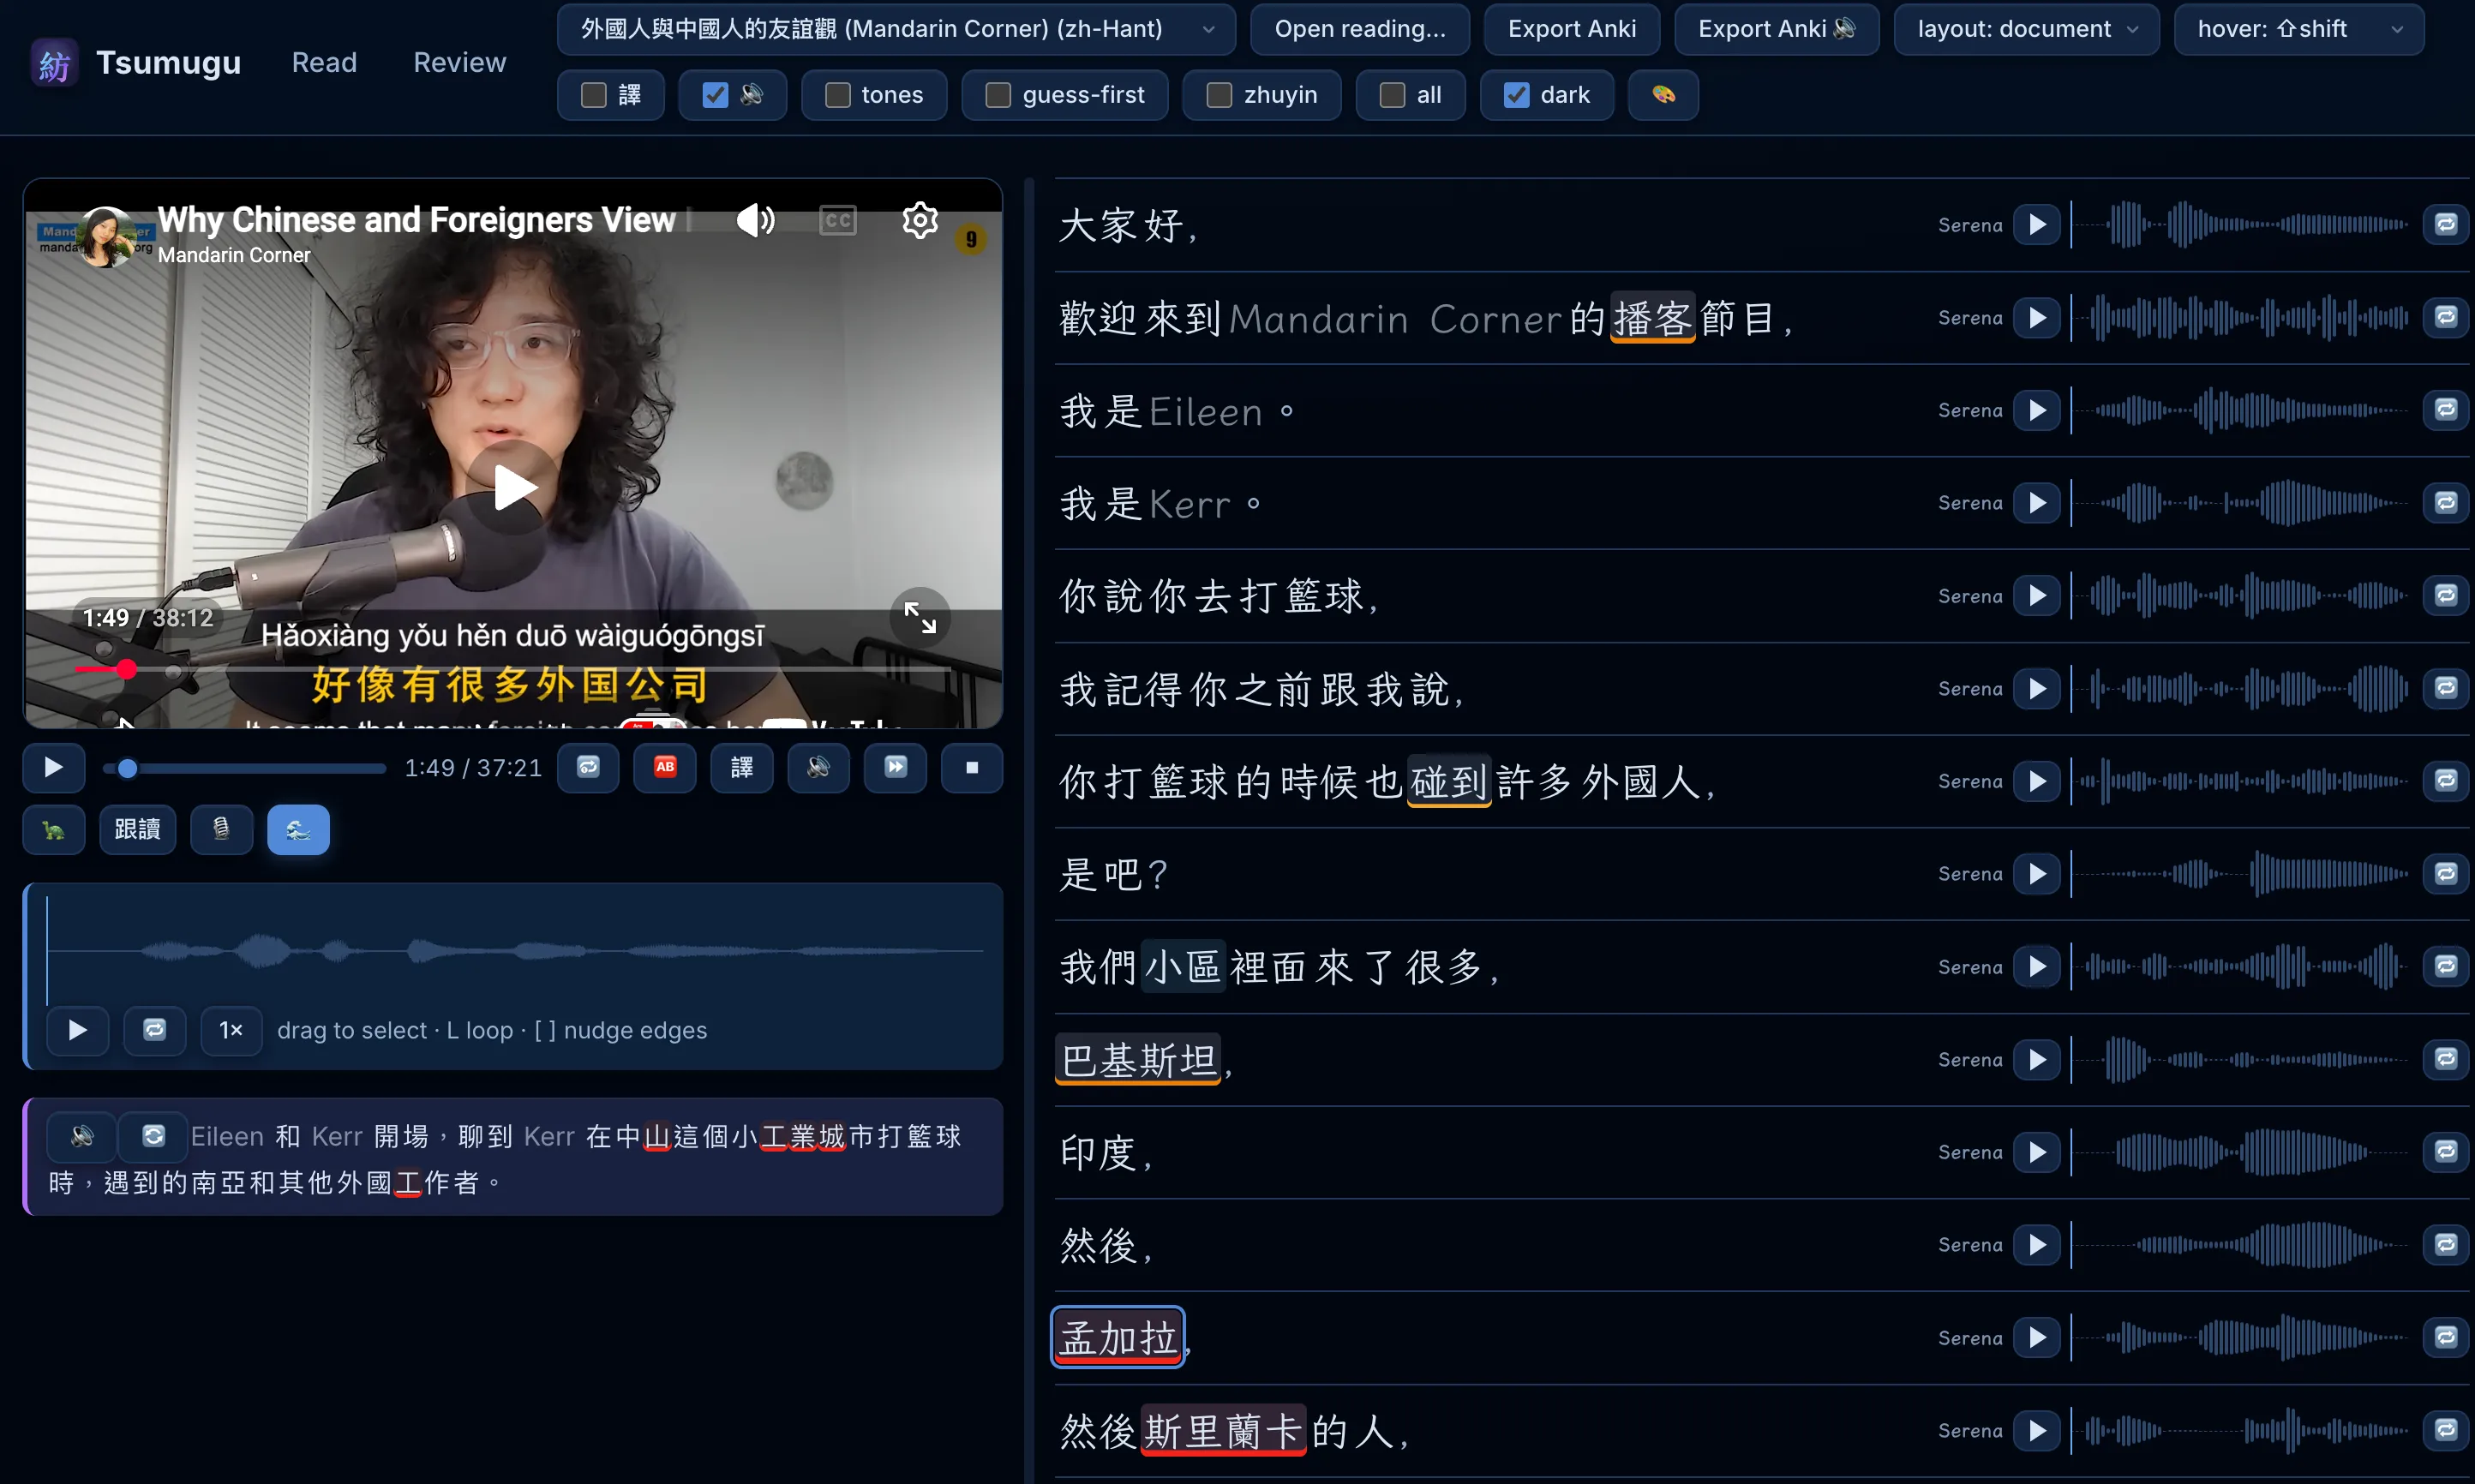This screenshot has width=2475, height=1484.
Task: Toggle the AB repeat button
Action: coord(665,768)
